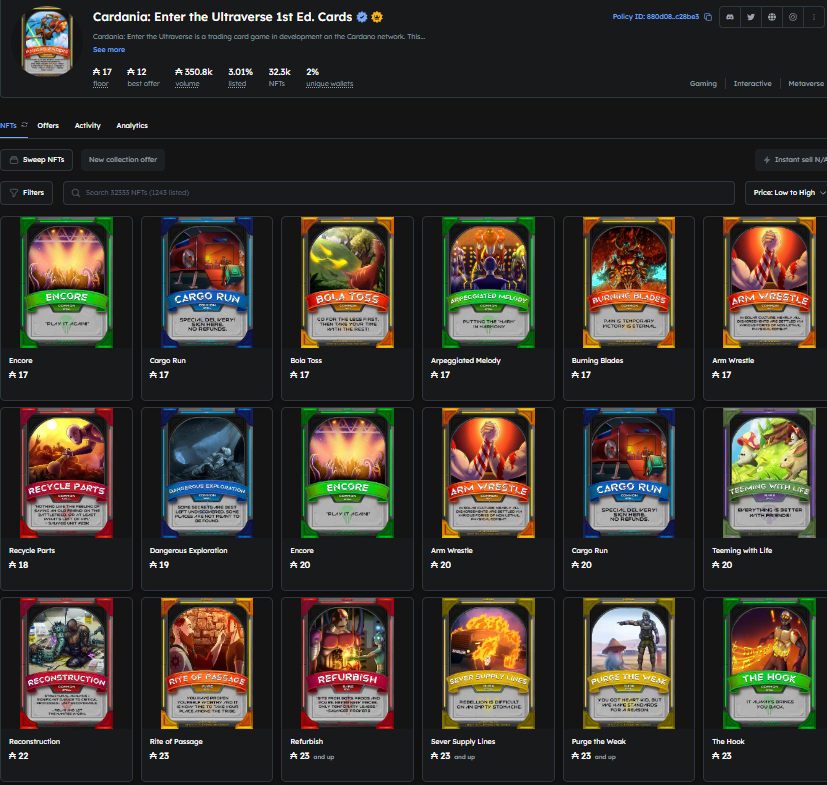
Task: Open the Price: Low to High sort dropdown
Action: click(x=786, y=193)
